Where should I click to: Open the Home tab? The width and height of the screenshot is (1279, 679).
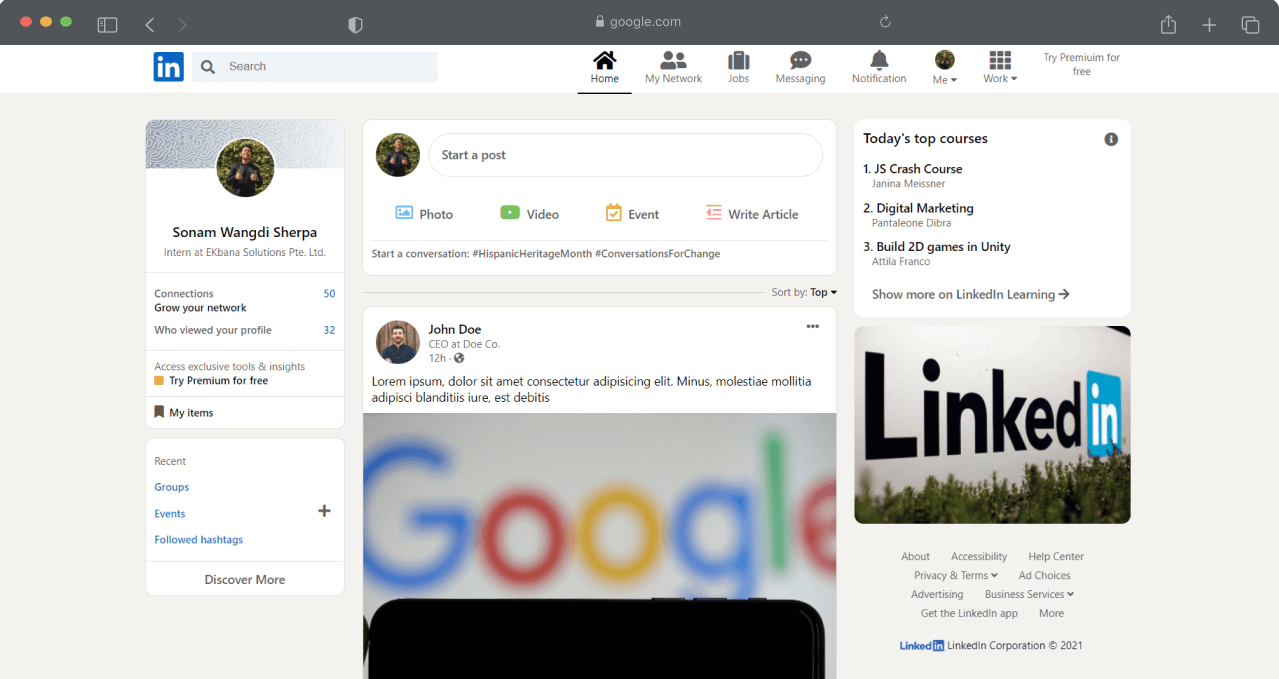pyautogui.click(x=604, y=68)
